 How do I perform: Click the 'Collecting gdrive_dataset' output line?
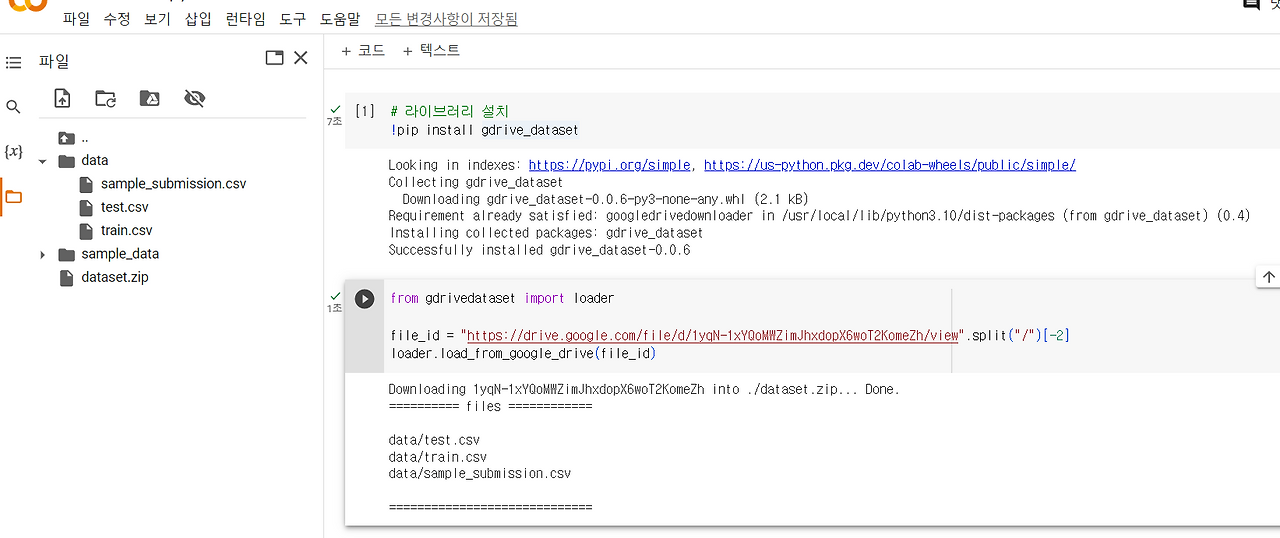click(x=476, y=182)
